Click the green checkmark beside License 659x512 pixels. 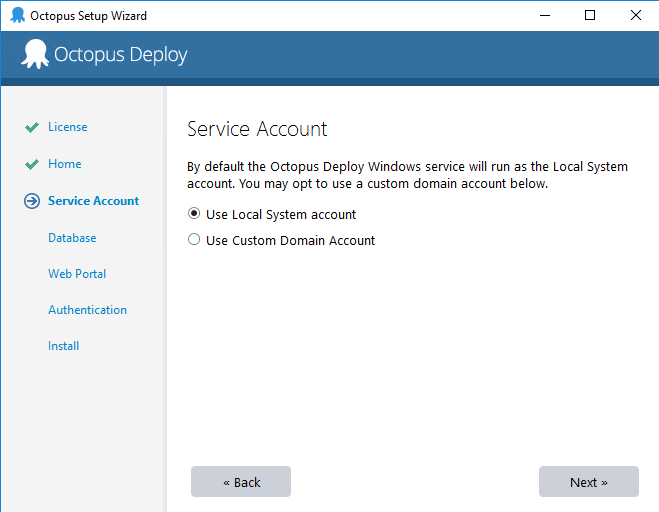click(x=32, y=127)
